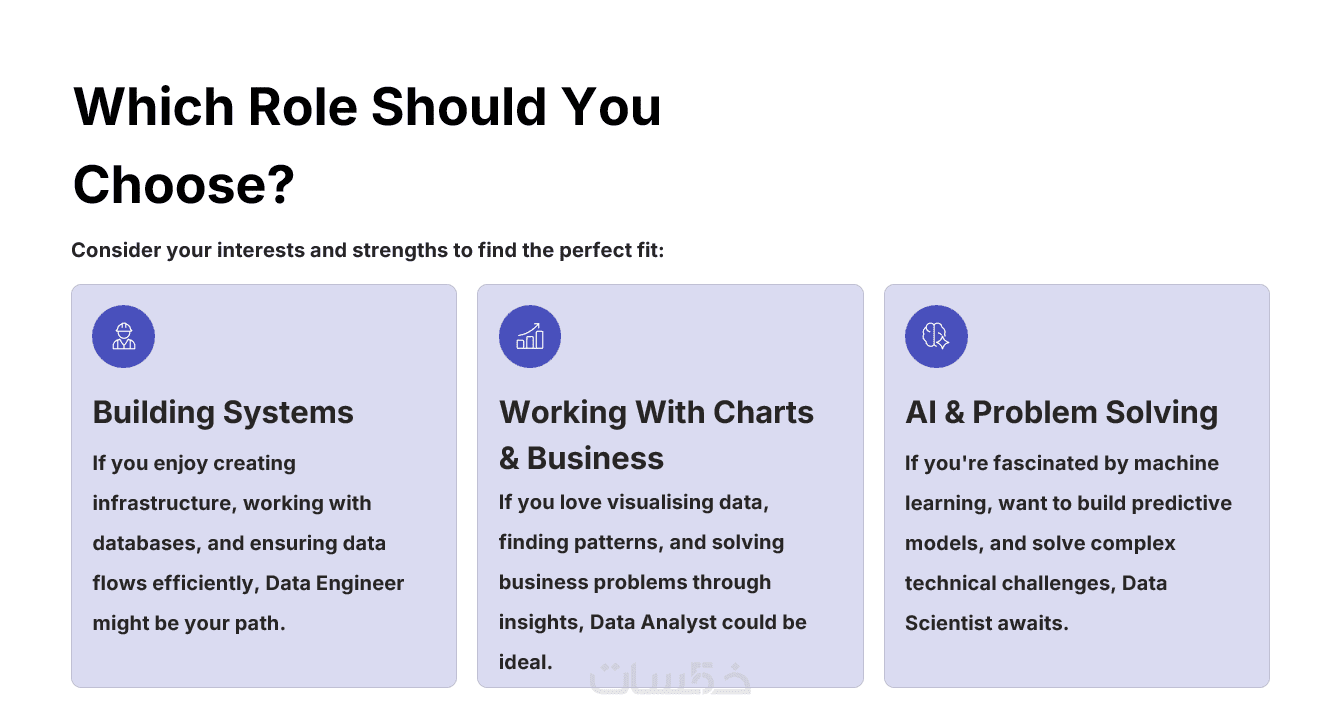The height and width of the screenshot is (709, 1342).
Task: Click the Khamsat watermark logo
Action: pos(670,678)
